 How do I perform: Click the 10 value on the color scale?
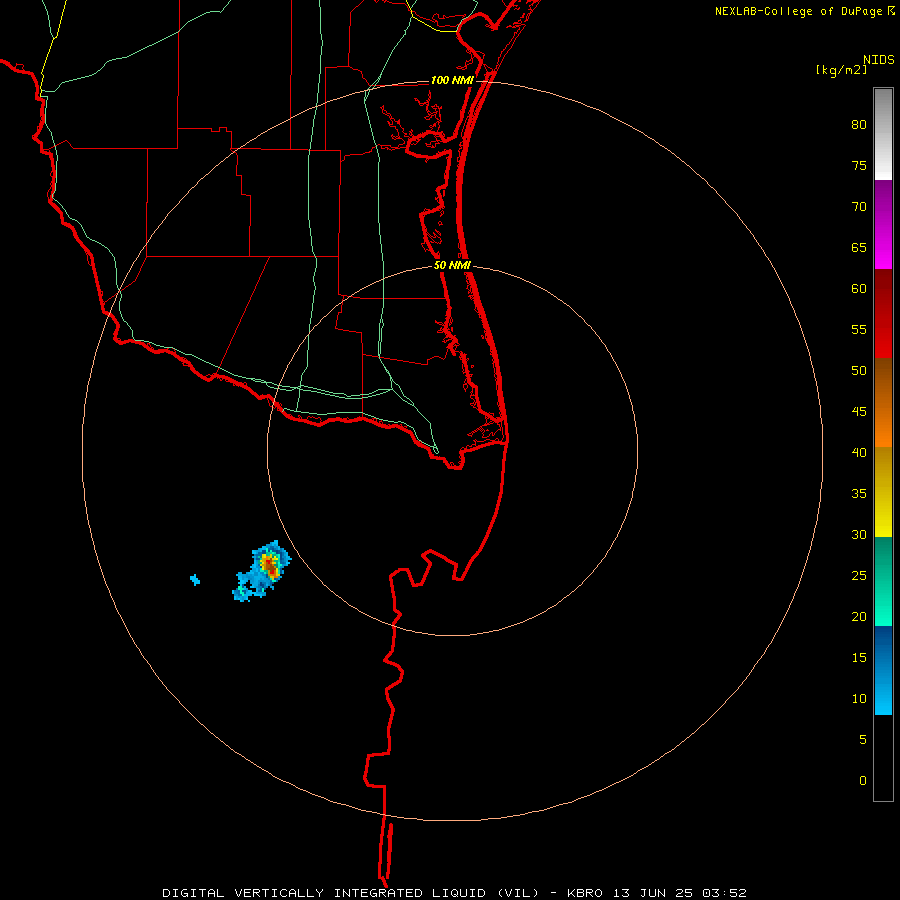(x=859, y=699)
